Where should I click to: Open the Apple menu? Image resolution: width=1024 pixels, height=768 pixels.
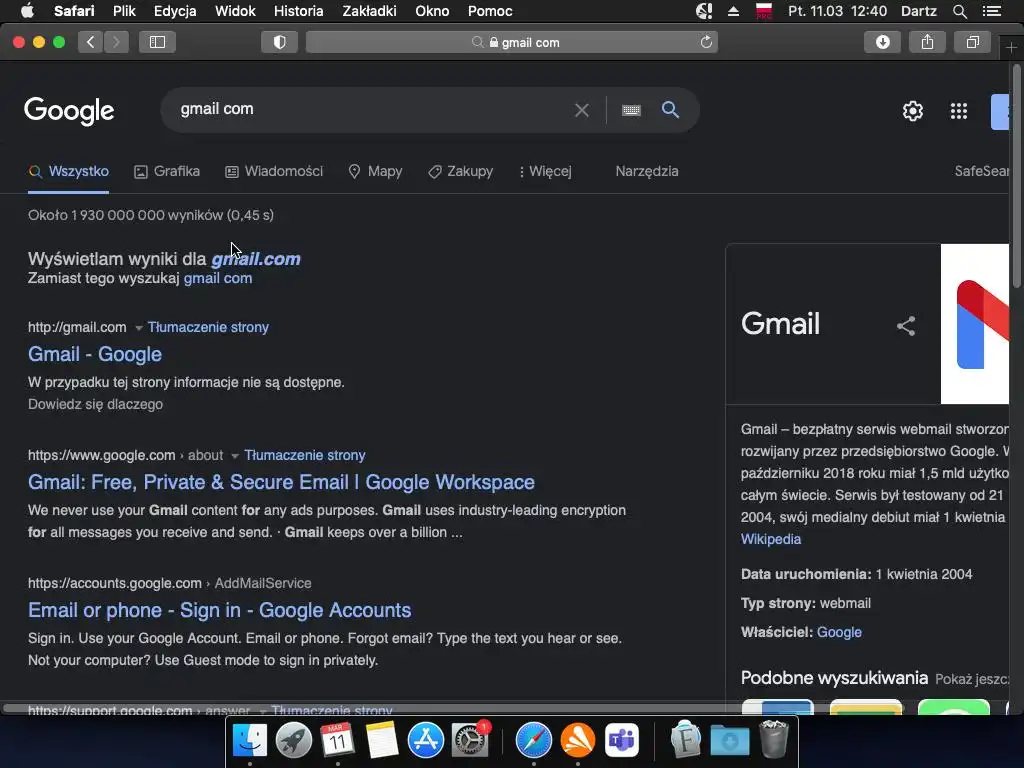point(27,11)
